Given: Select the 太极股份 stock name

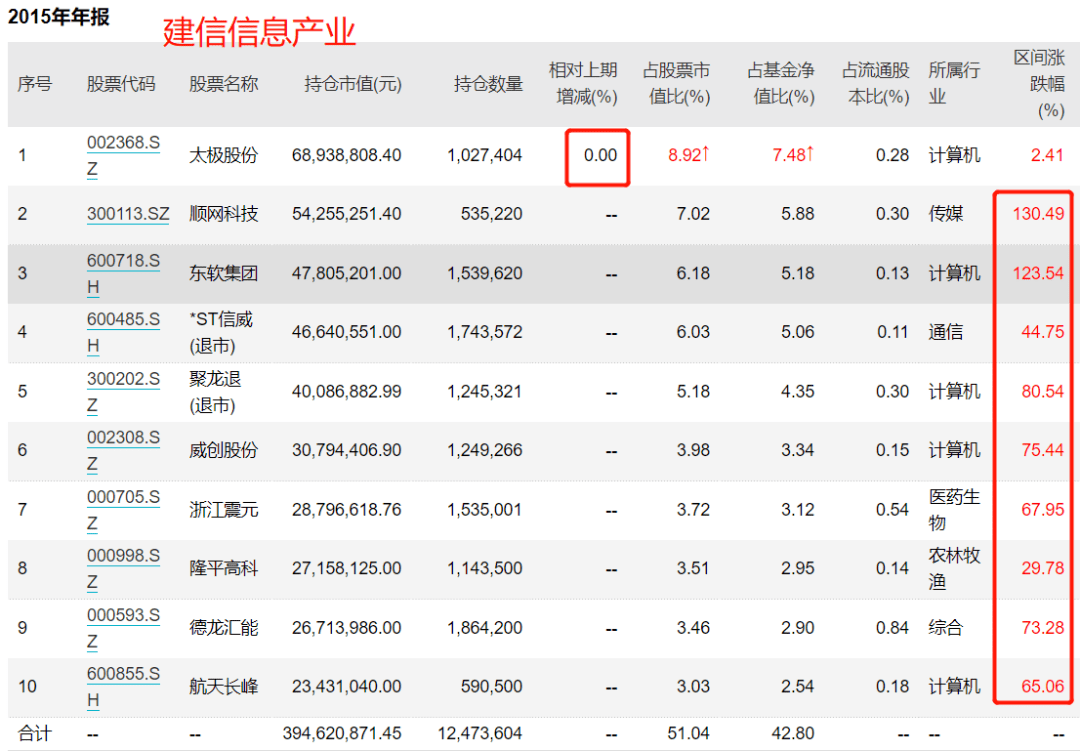Looking at the screenshot, I should click(226, 155).
